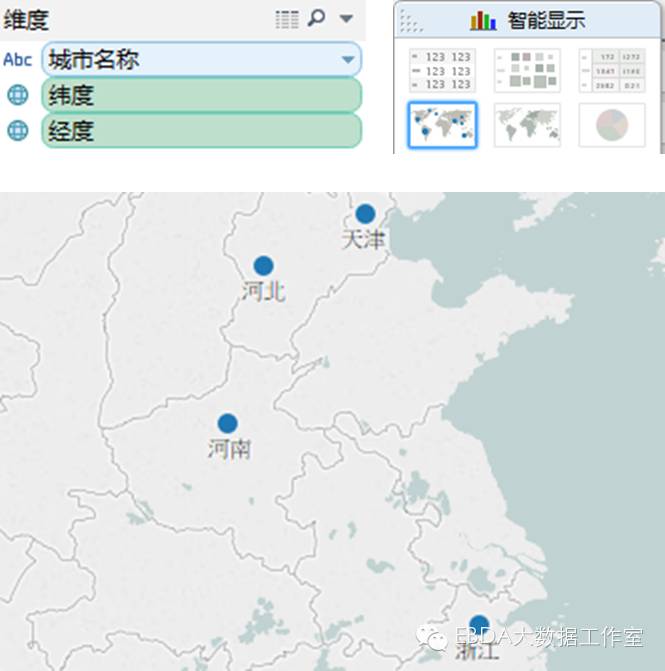Click the 河北 map point
665x671 pixels.
click(x=263, y=266)
